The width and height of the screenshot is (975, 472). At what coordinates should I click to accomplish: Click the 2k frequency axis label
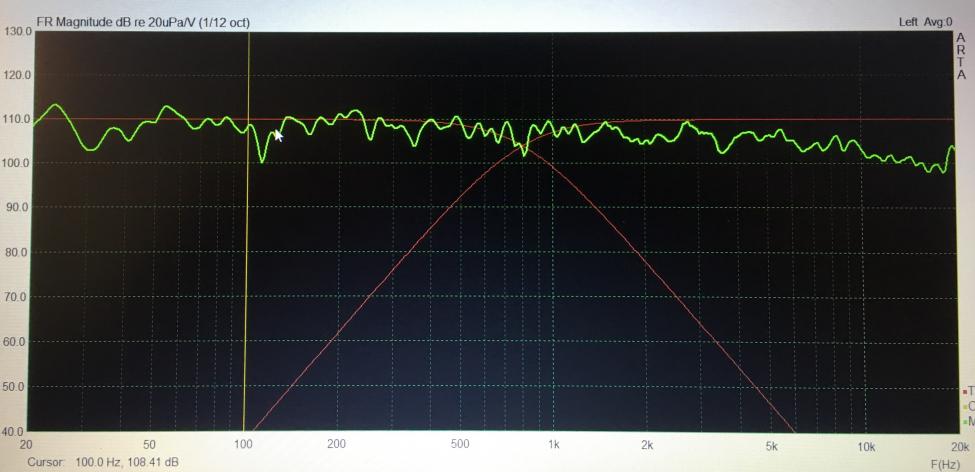[647, 445]
